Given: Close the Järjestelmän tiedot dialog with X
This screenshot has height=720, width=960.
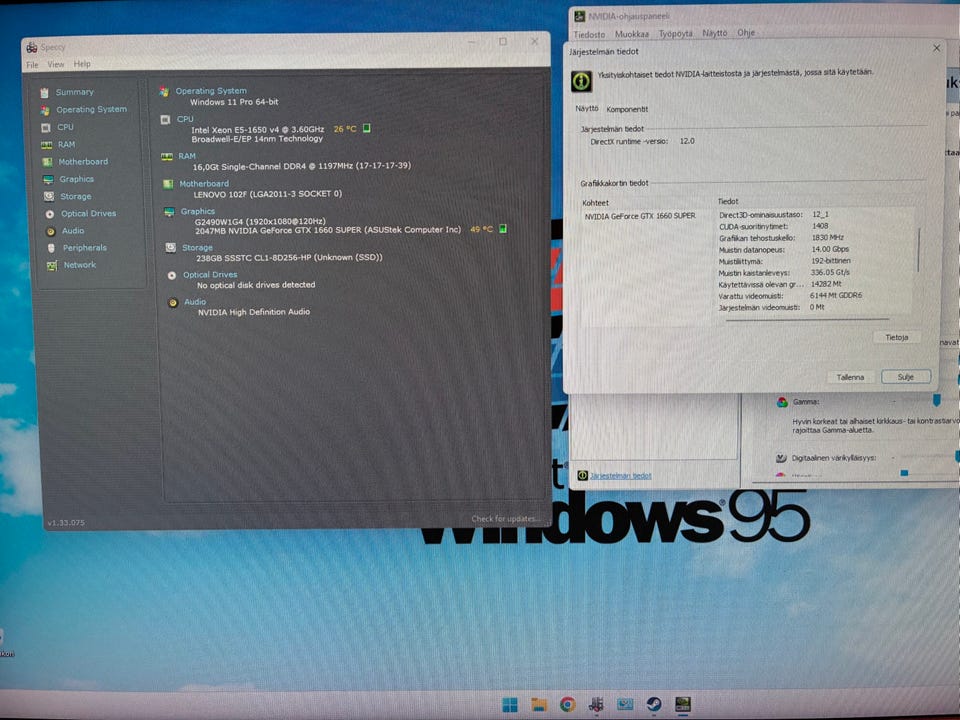Looking at the screenshot, I should coord(936,48).
